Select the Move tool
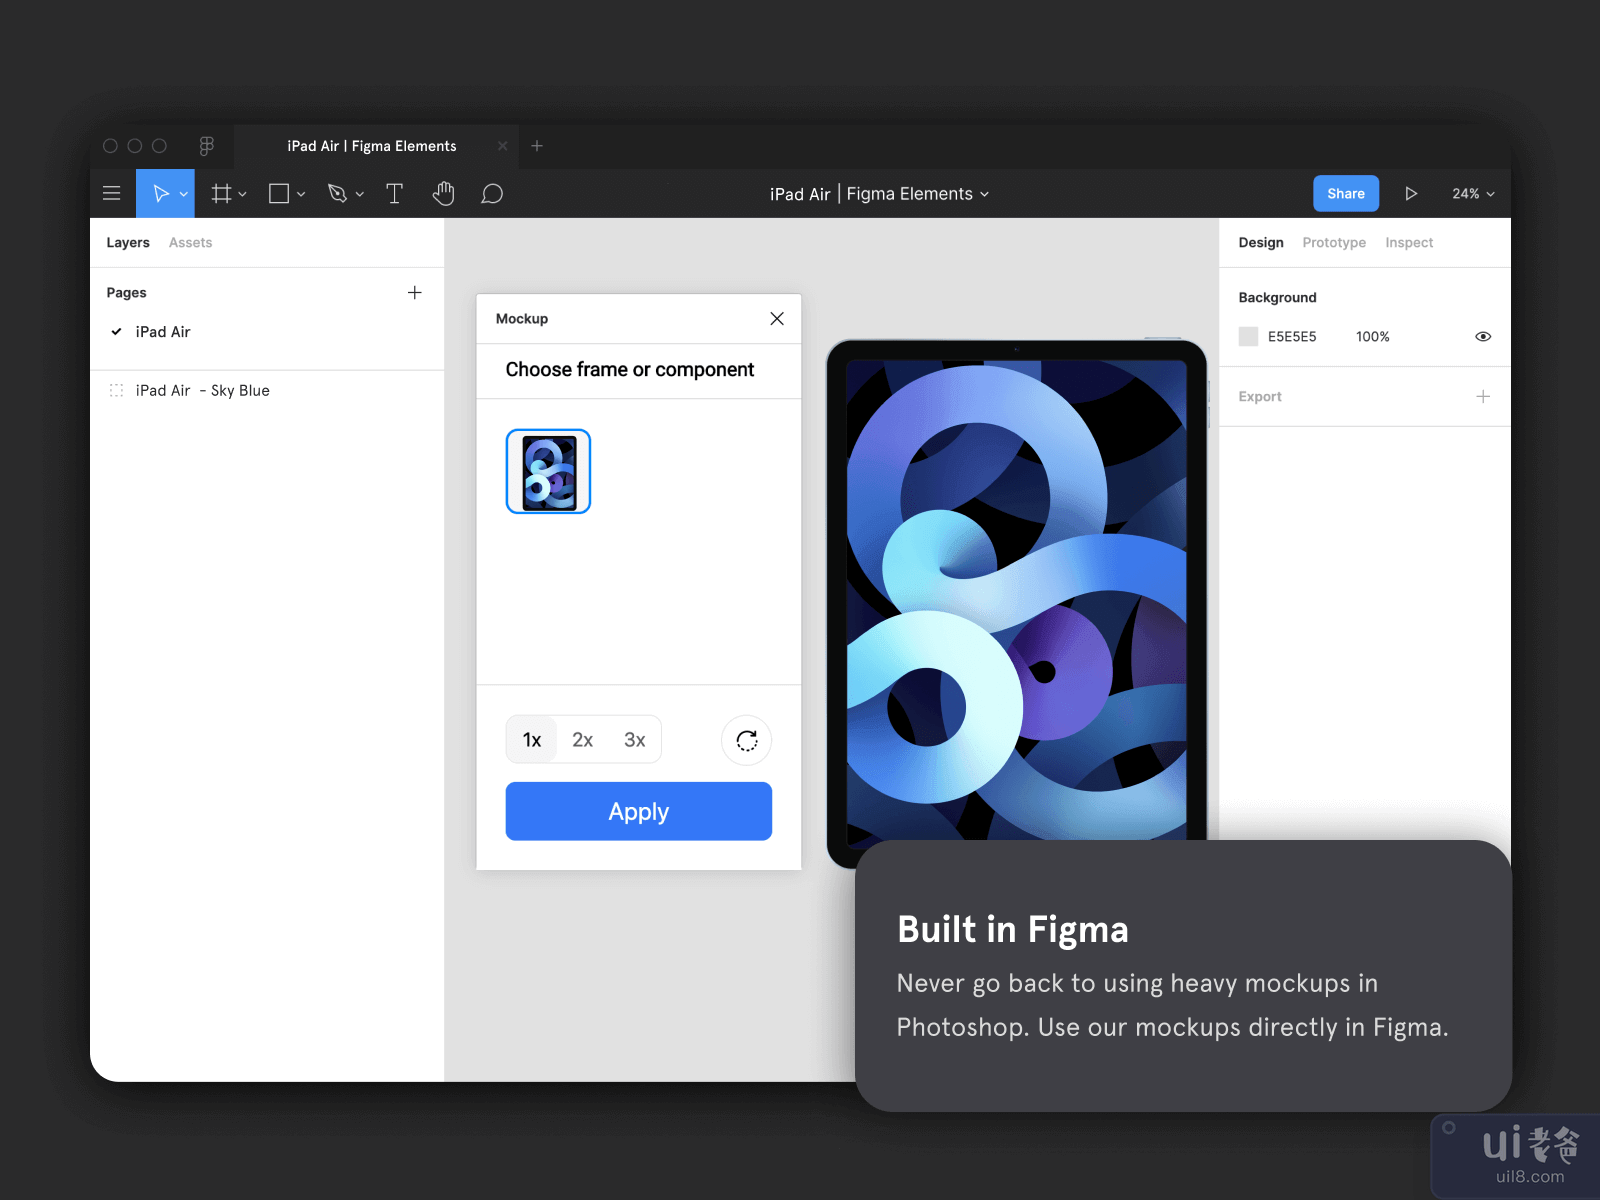Viewport: 1600px width, 1200px height. click(x=160, y=194)
